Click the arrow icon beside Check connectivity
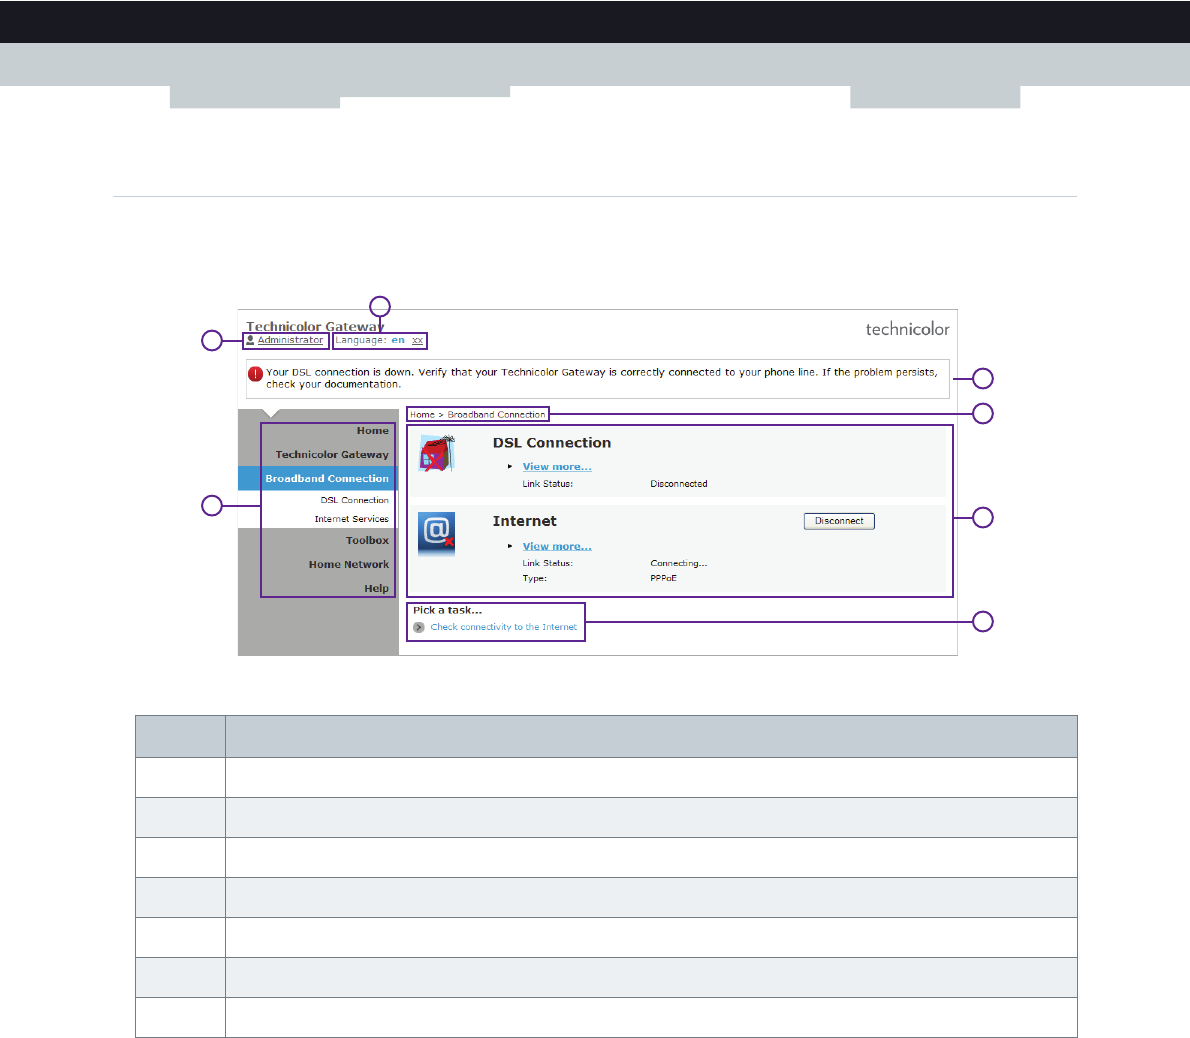The height and width of the screenshot is (1038, 1190). (419, 628)
